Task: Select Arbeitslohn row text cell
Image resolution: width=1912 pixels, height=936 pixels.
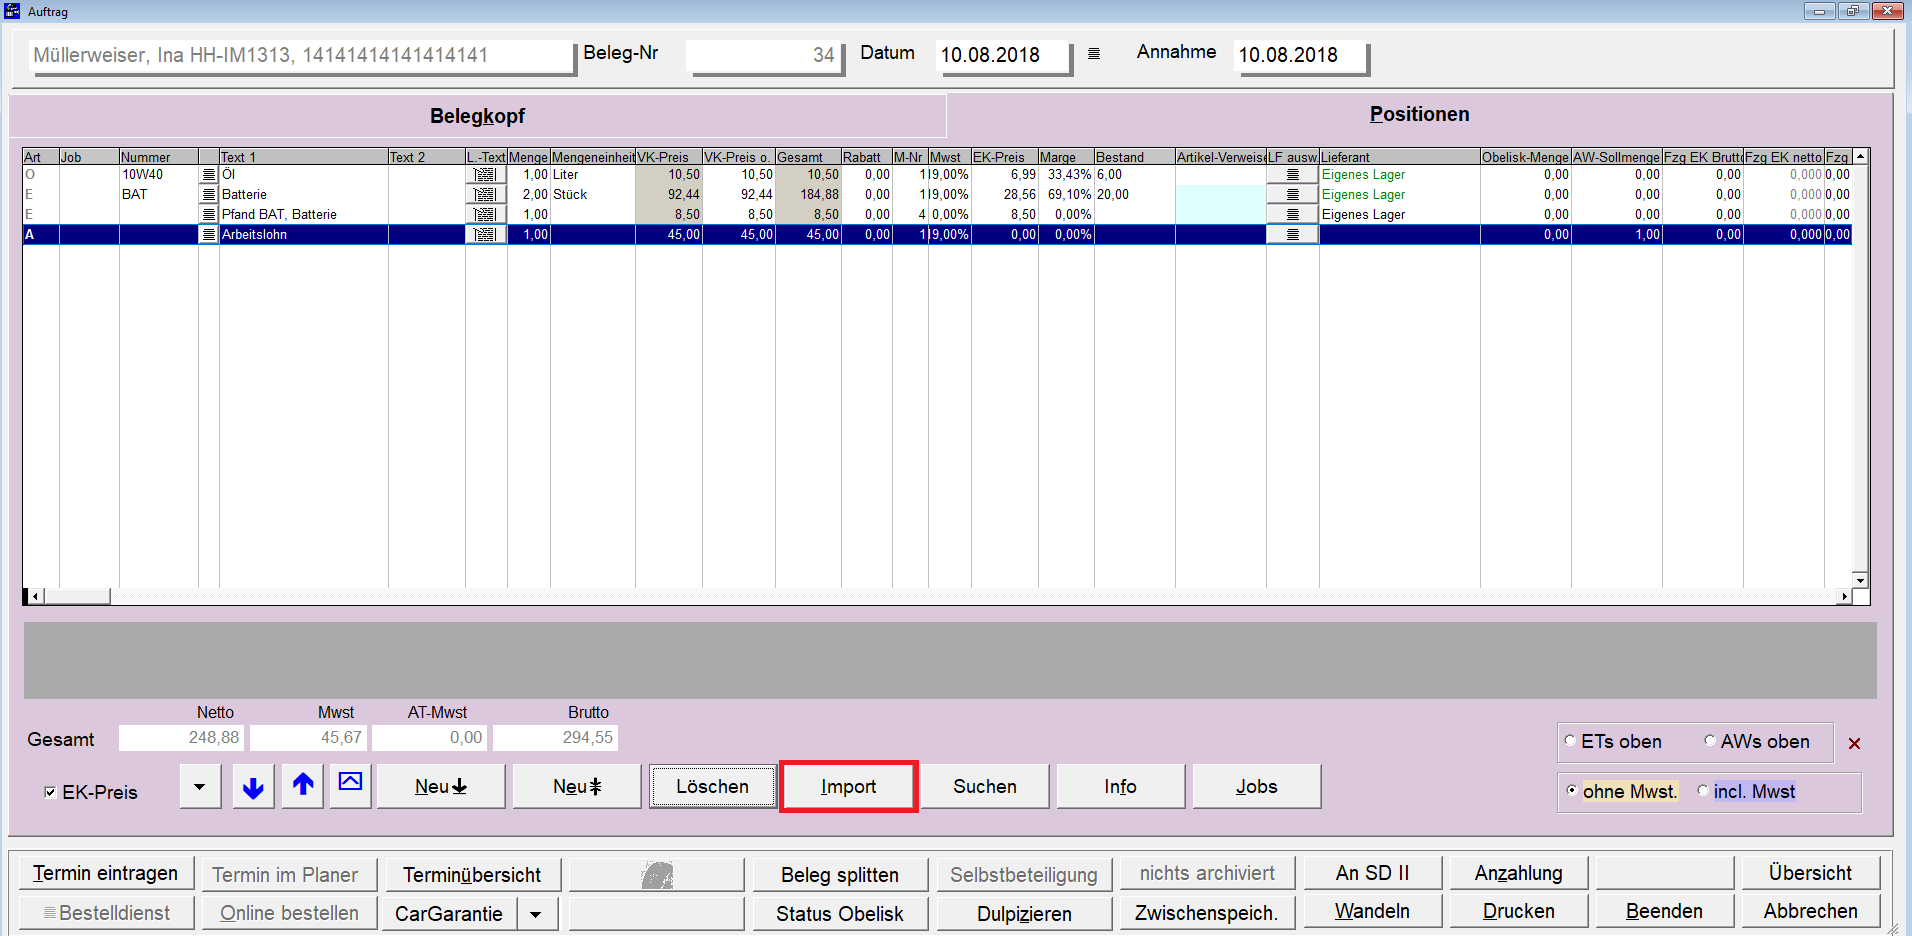Action: pyautogui.click(x=304, y=235)
